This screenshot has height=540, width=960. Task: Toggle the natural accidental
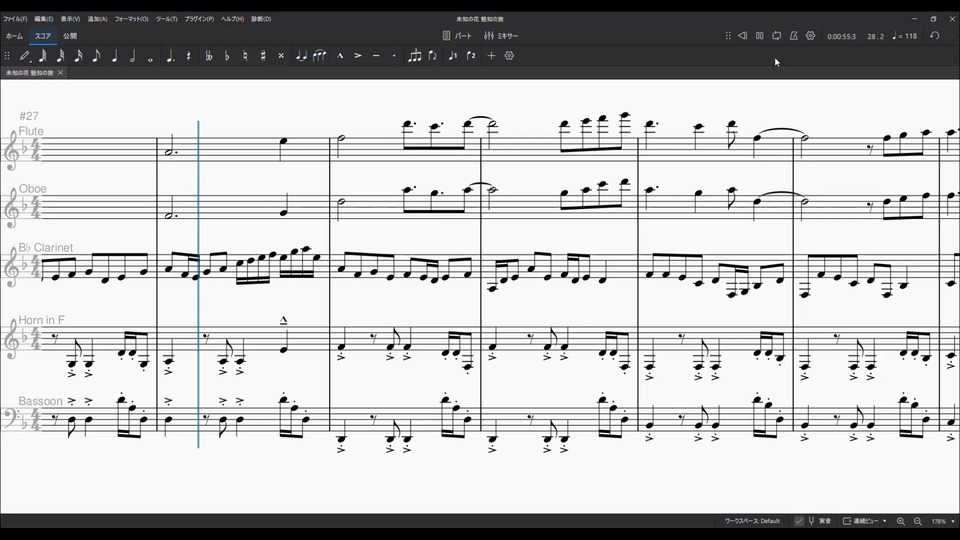245,56
